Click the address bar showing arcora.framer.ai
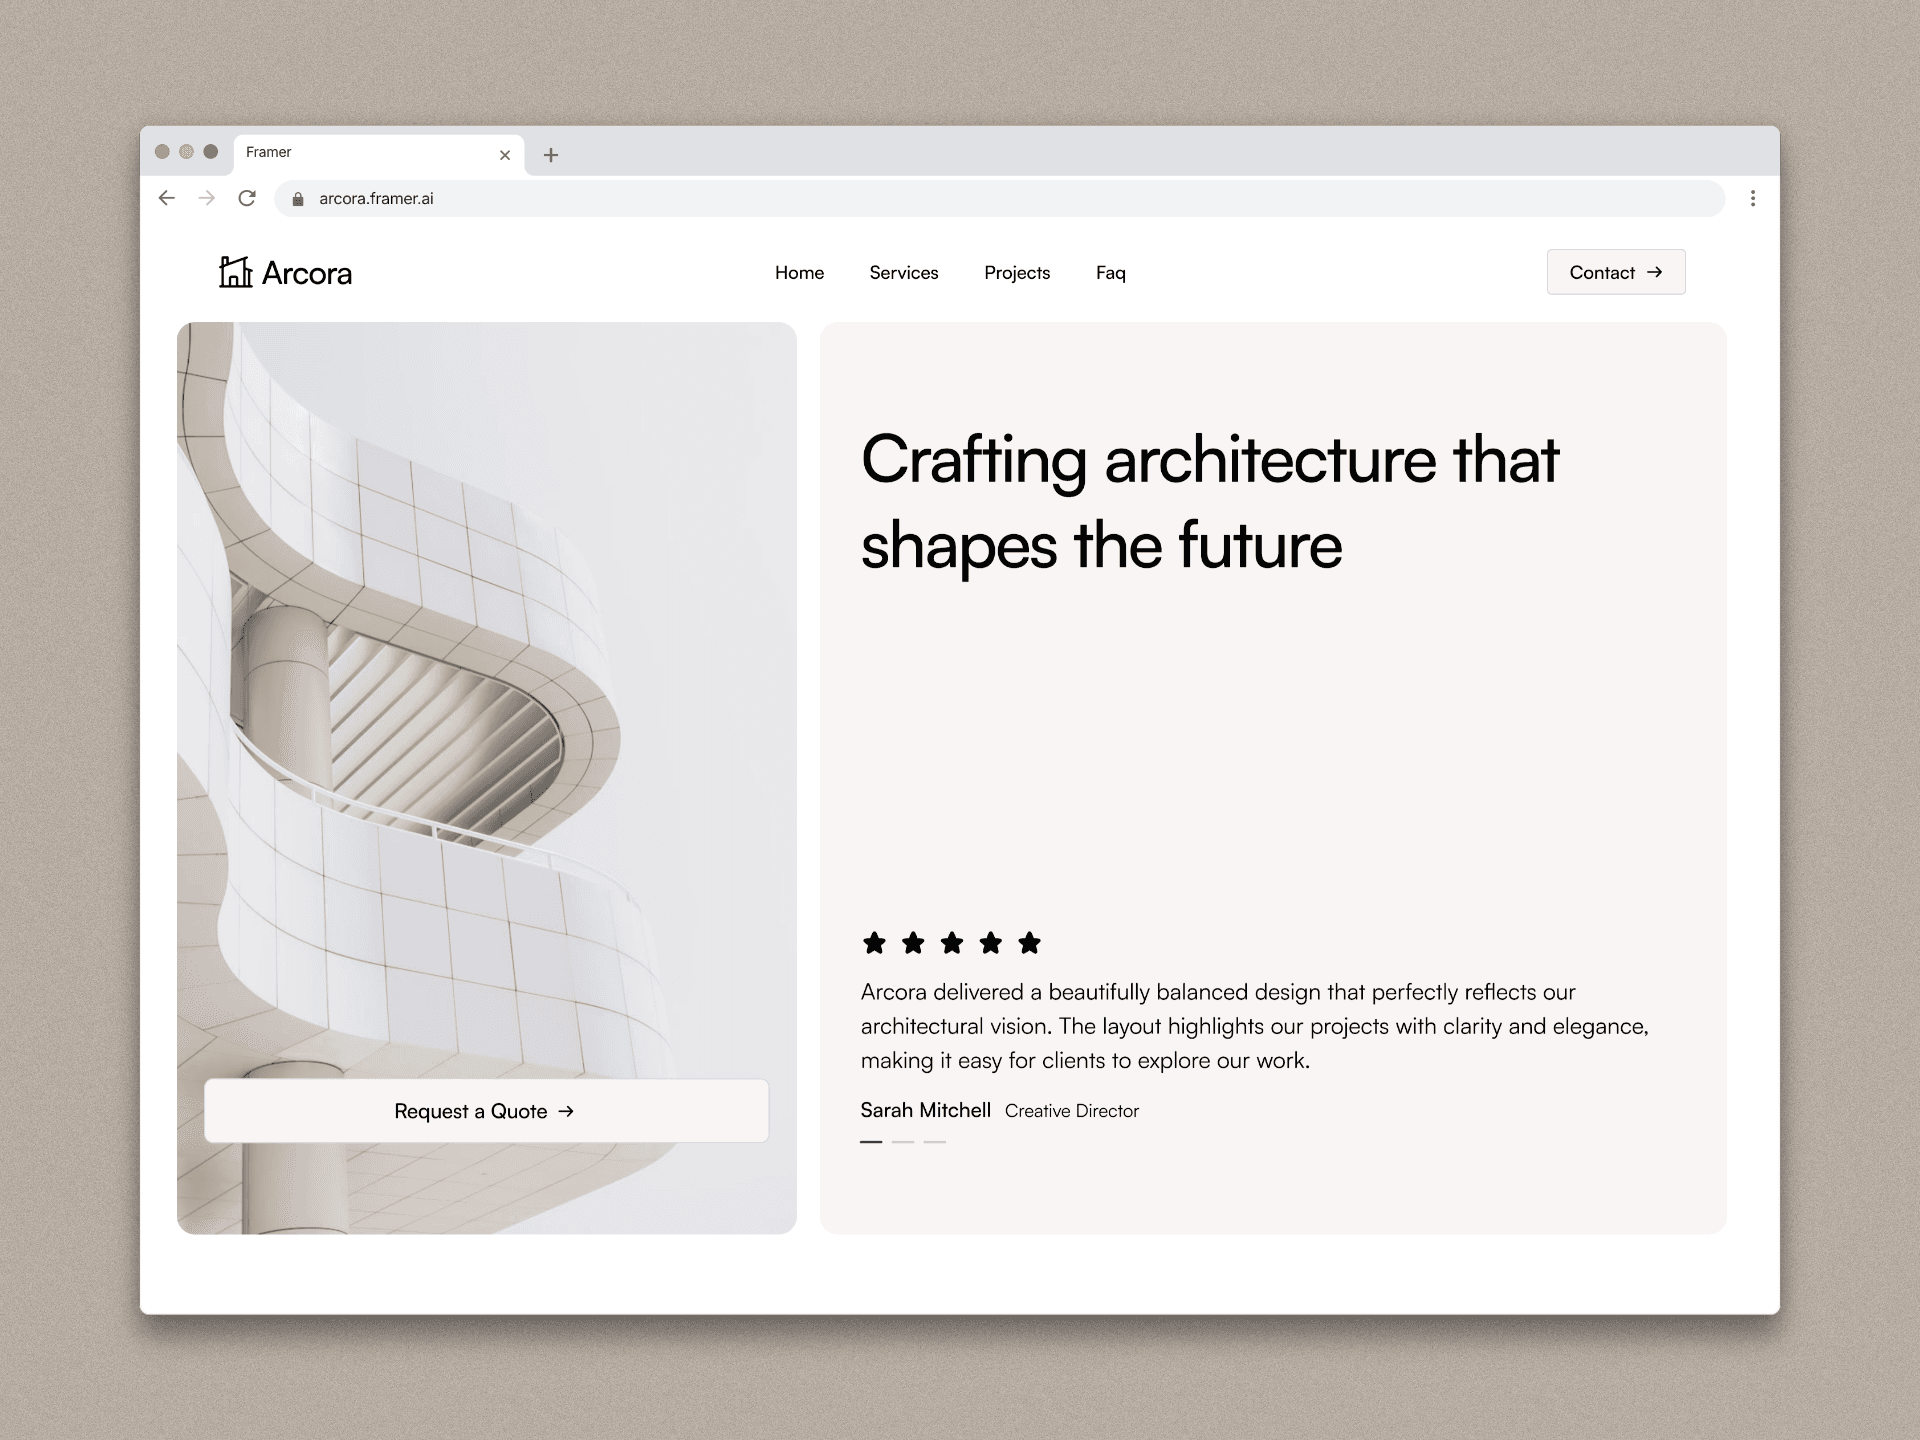The image size is (1920, 1440). pyautogui.click(x=999, y=198)
